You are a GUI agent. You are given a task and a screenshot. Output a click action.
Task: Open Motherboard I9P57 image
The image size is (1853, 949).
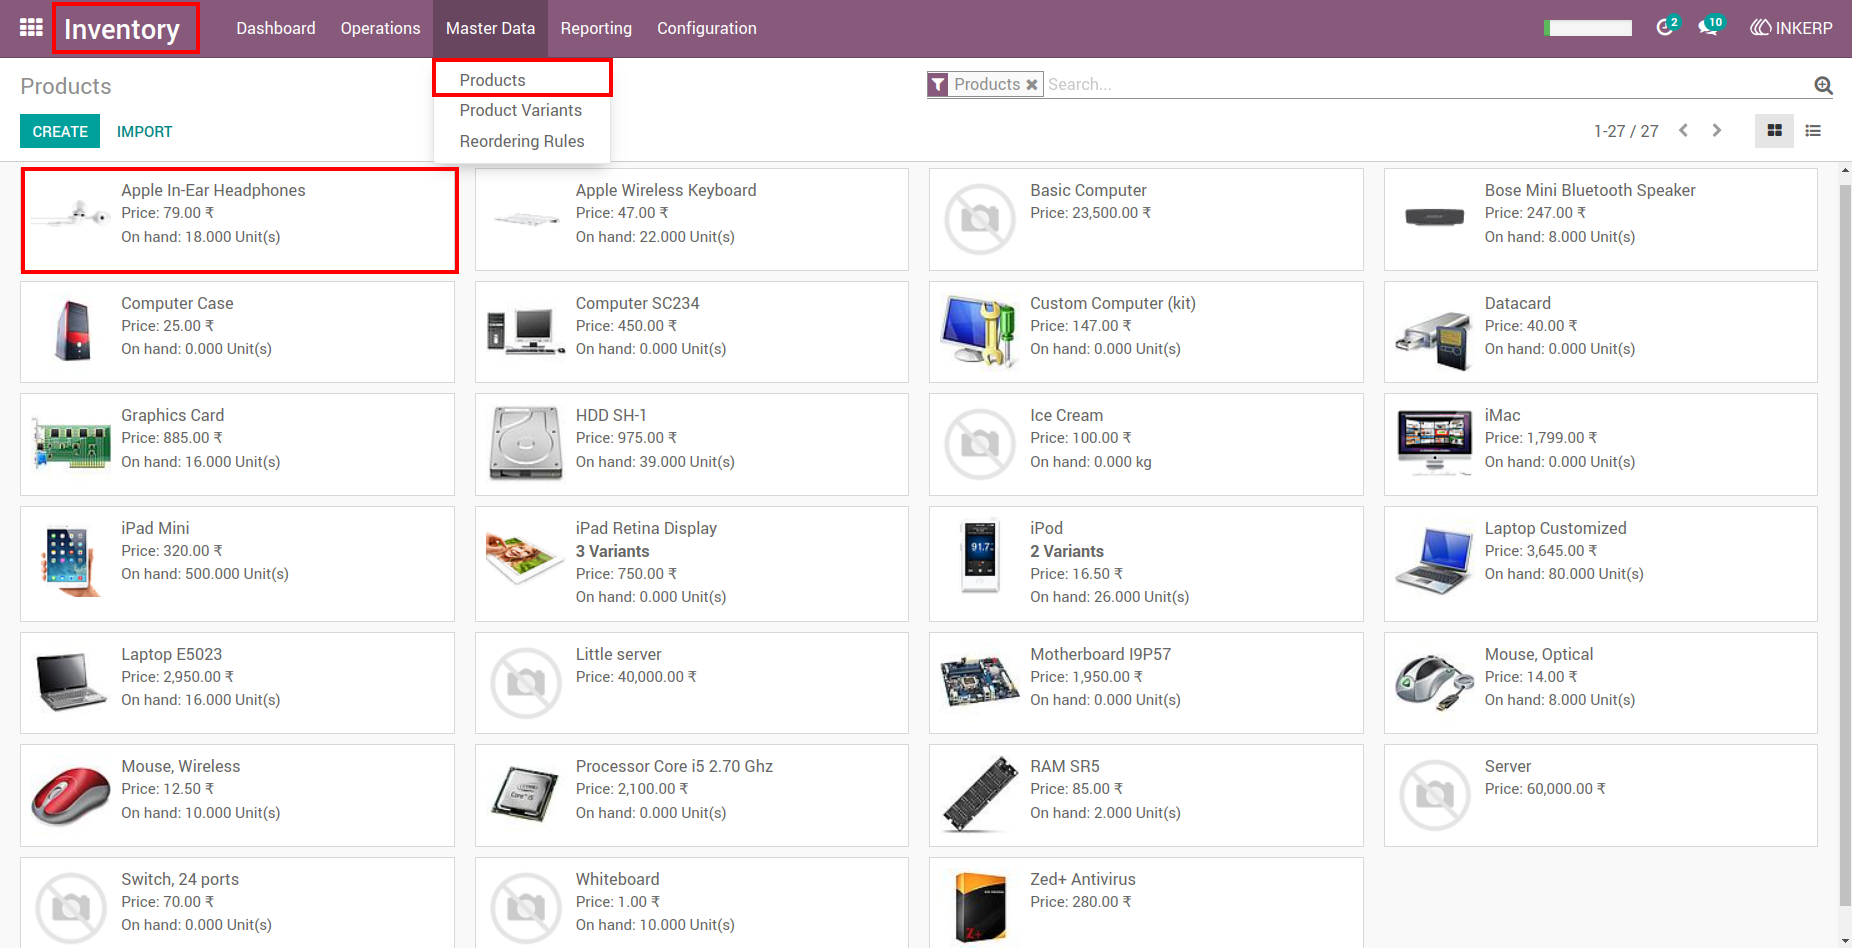pyautogui.click(x=980, y=681)
